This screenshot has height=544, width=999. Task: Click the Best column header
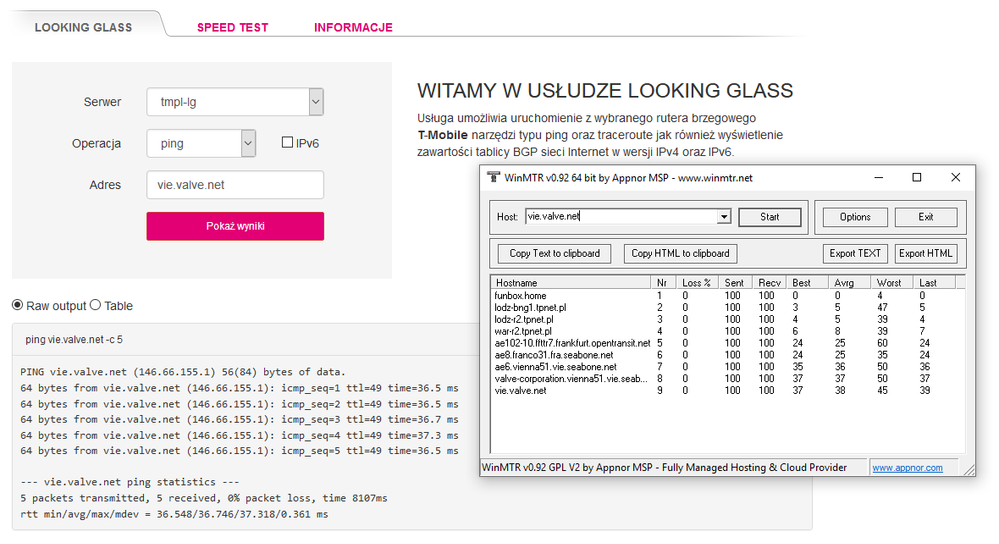[x=807, y=283]
